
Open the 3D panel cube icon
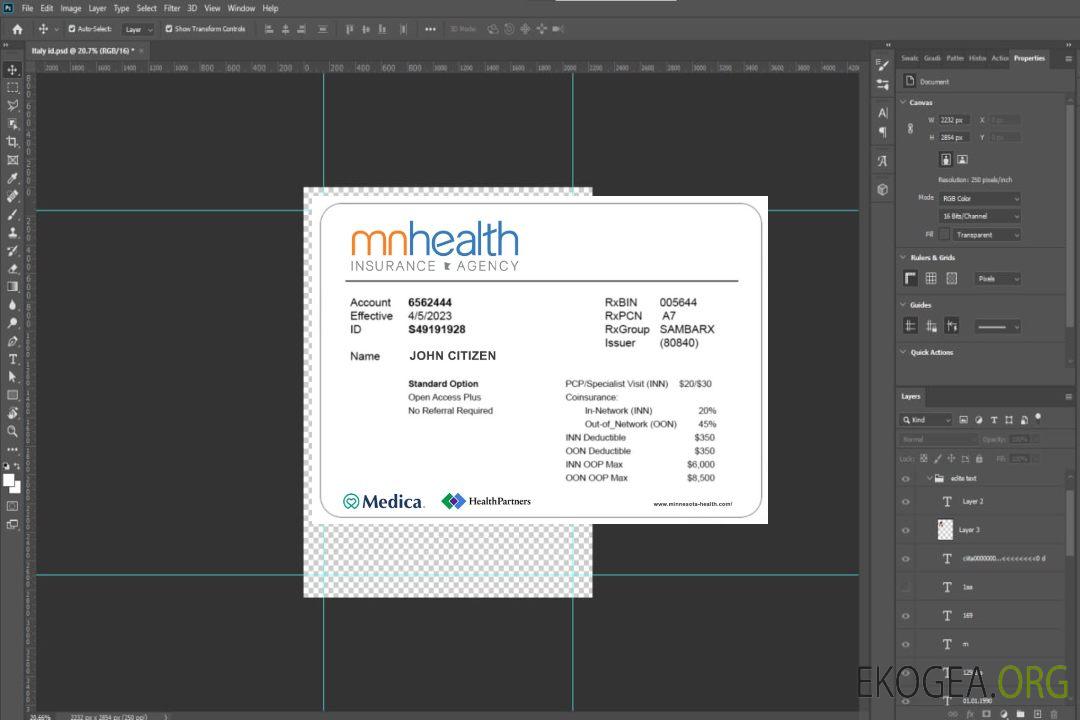tap(883, 189)
